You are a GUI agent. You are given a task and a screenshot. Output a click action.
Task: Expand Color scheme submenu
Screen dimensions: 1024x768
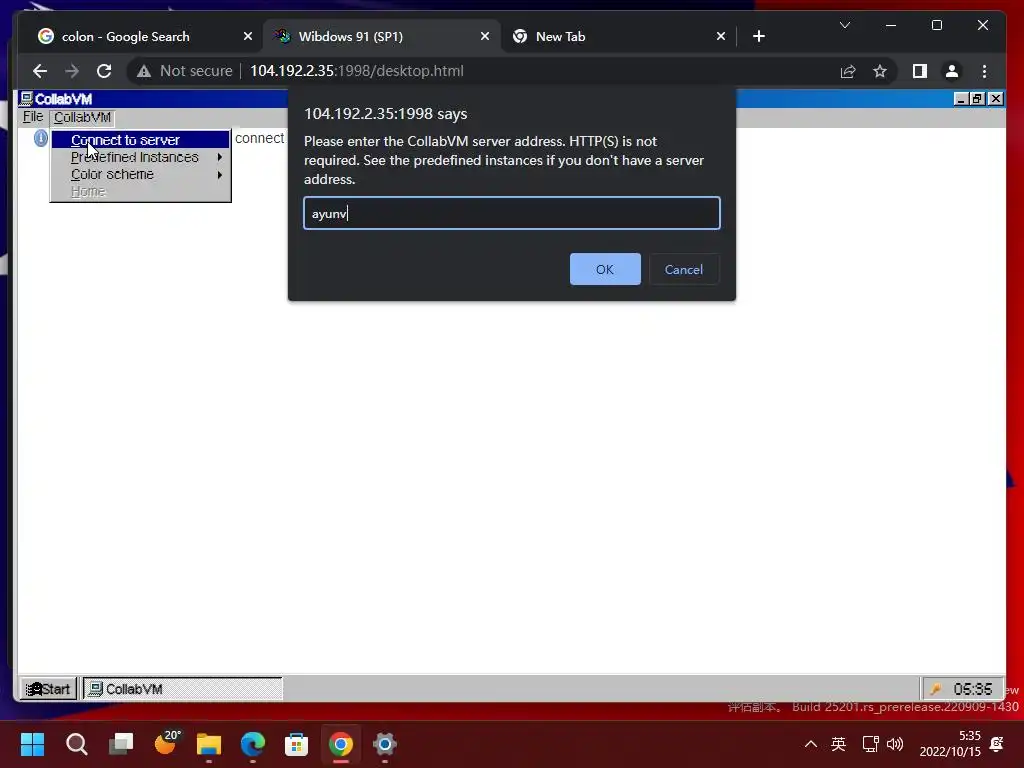(x=140, y=174)
